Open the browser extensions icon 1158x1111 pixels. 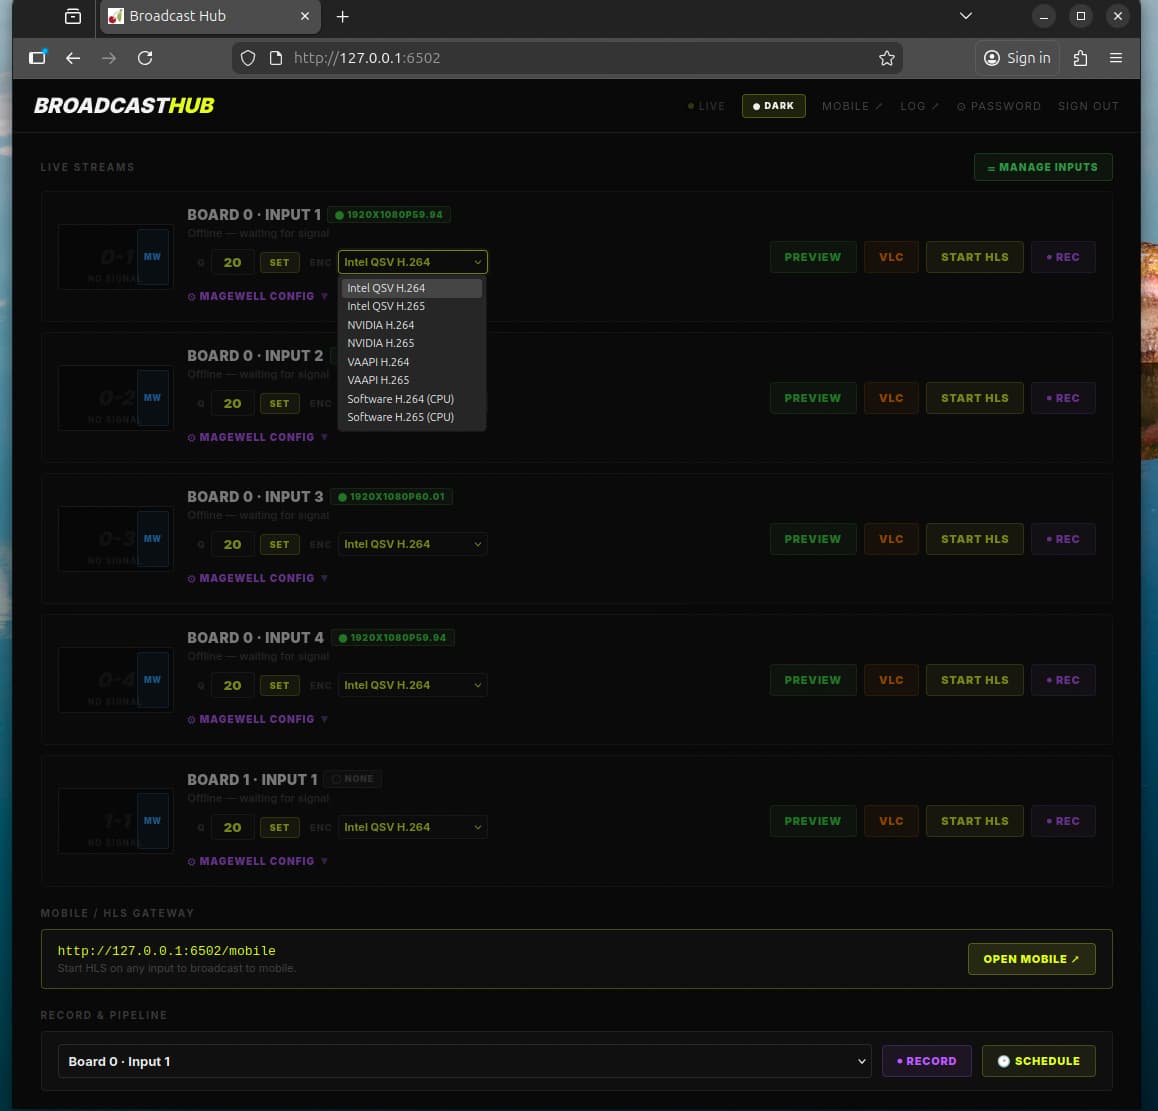click(x=1080, y=58)
